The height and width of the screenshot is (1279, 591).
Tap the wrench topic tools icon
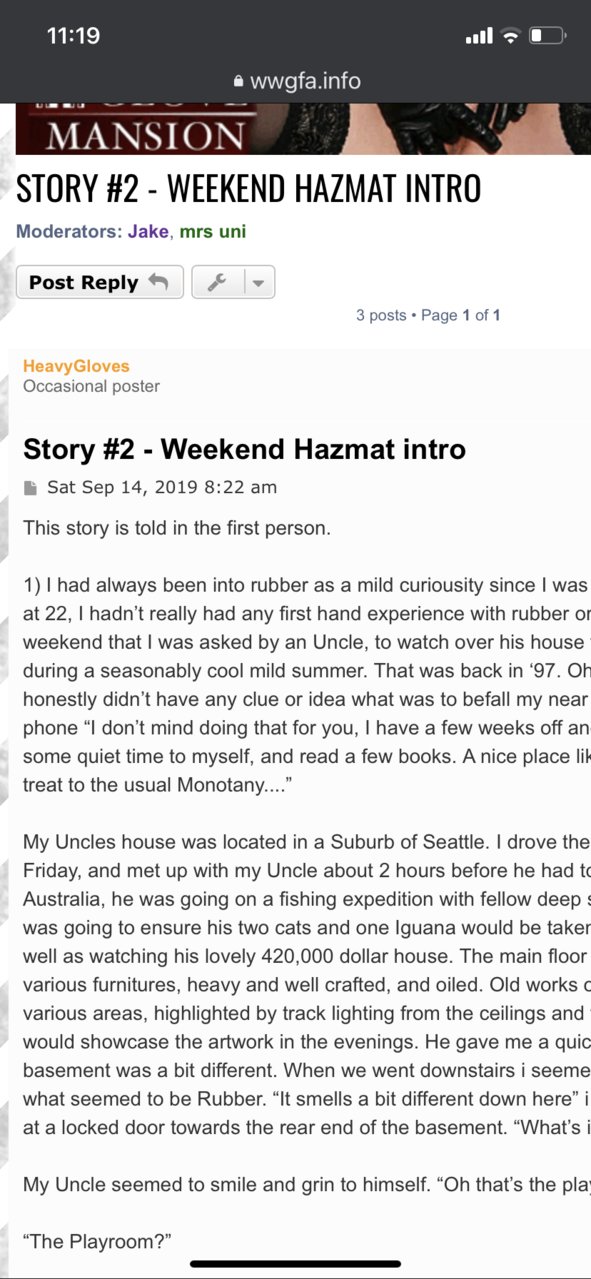click(216, 283)
